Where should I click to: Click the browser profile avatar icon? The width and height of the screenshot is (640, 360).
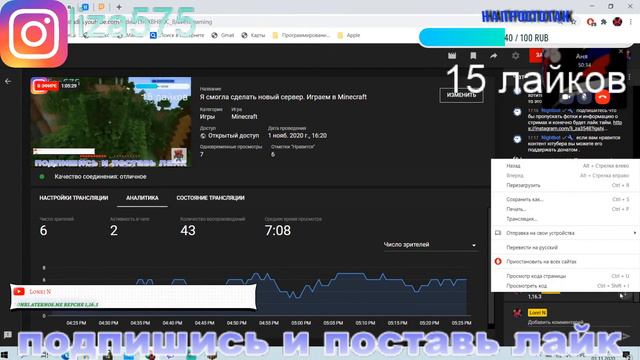click(x=618, y=22)
